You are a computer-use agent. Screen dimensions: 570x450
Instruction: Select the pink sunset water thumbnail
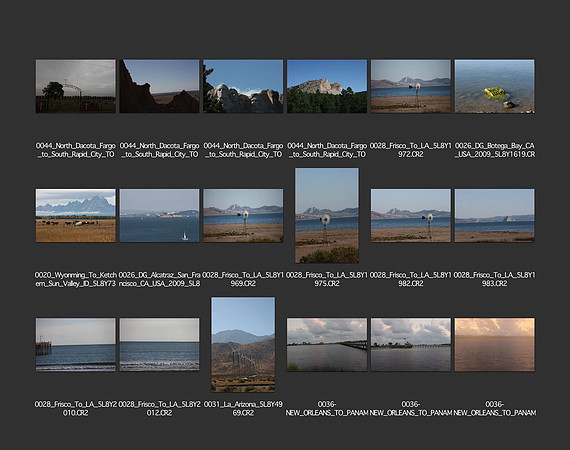tap(494, 345)
